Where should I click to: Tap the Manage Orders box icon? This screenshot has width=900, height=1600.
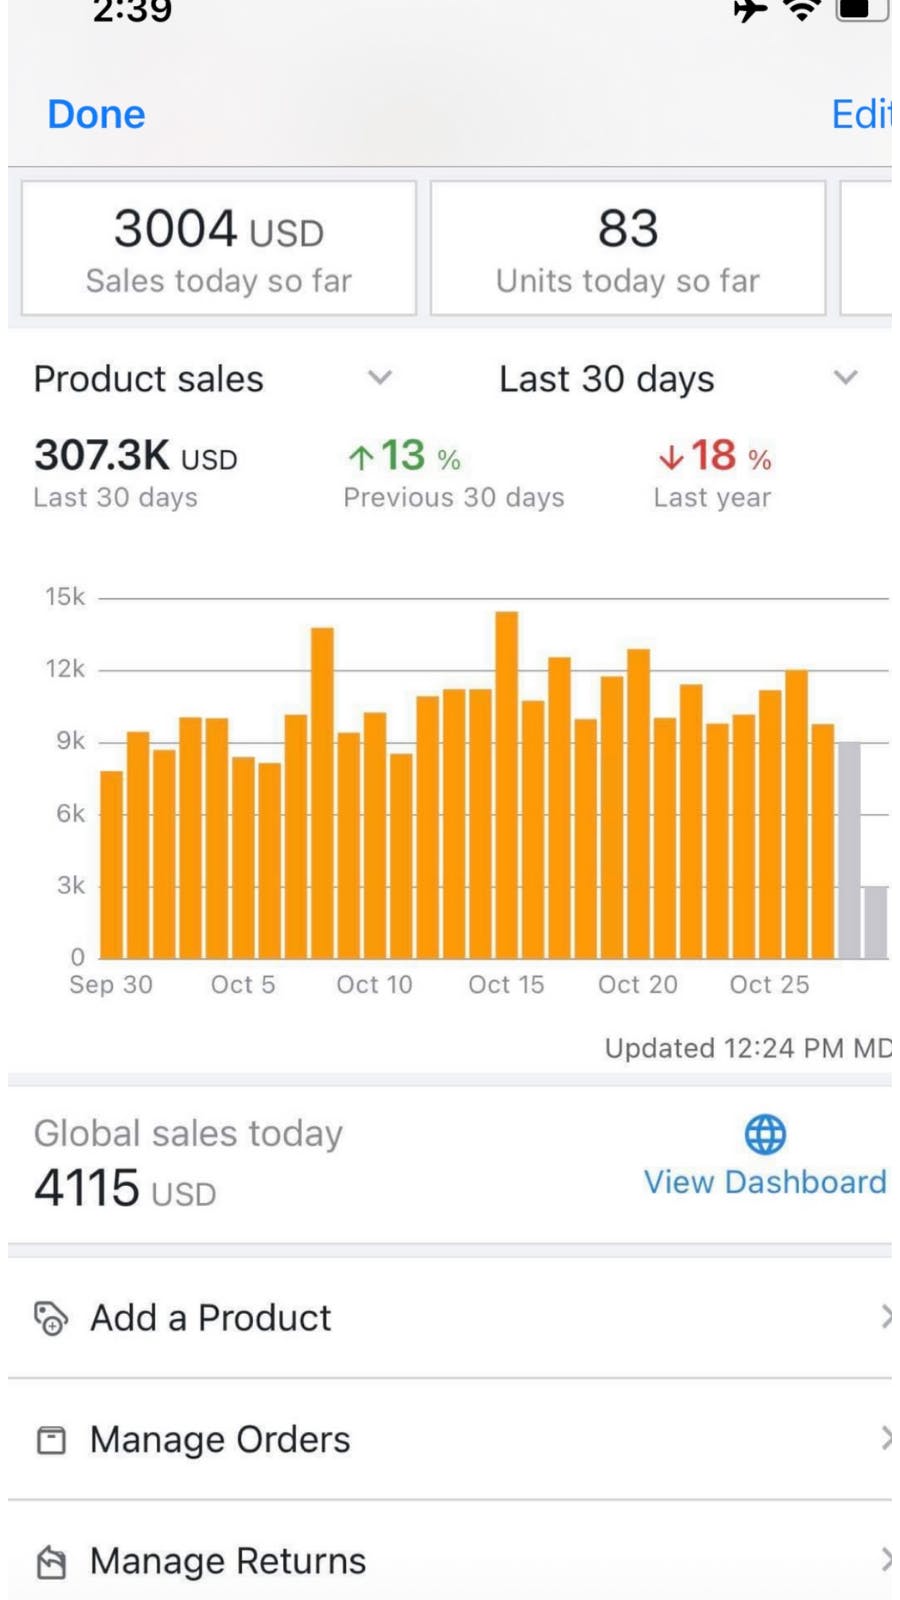coord(51,1440)
